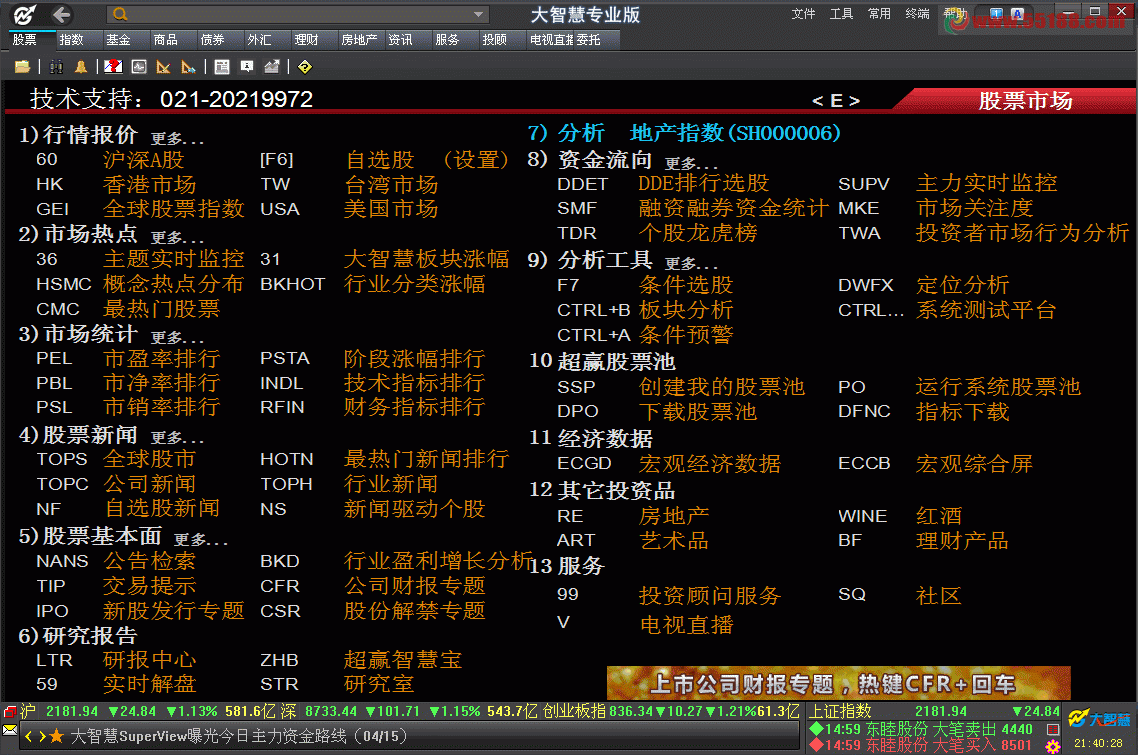
Task: Expand 更多 next to 分析工具
Action: 692,264
